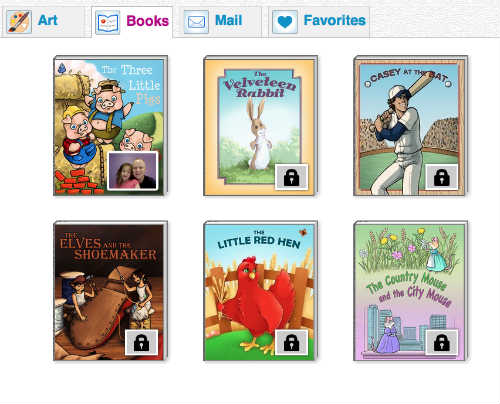
Task: Click the paint palette Art icon
Action: [19, 22]
